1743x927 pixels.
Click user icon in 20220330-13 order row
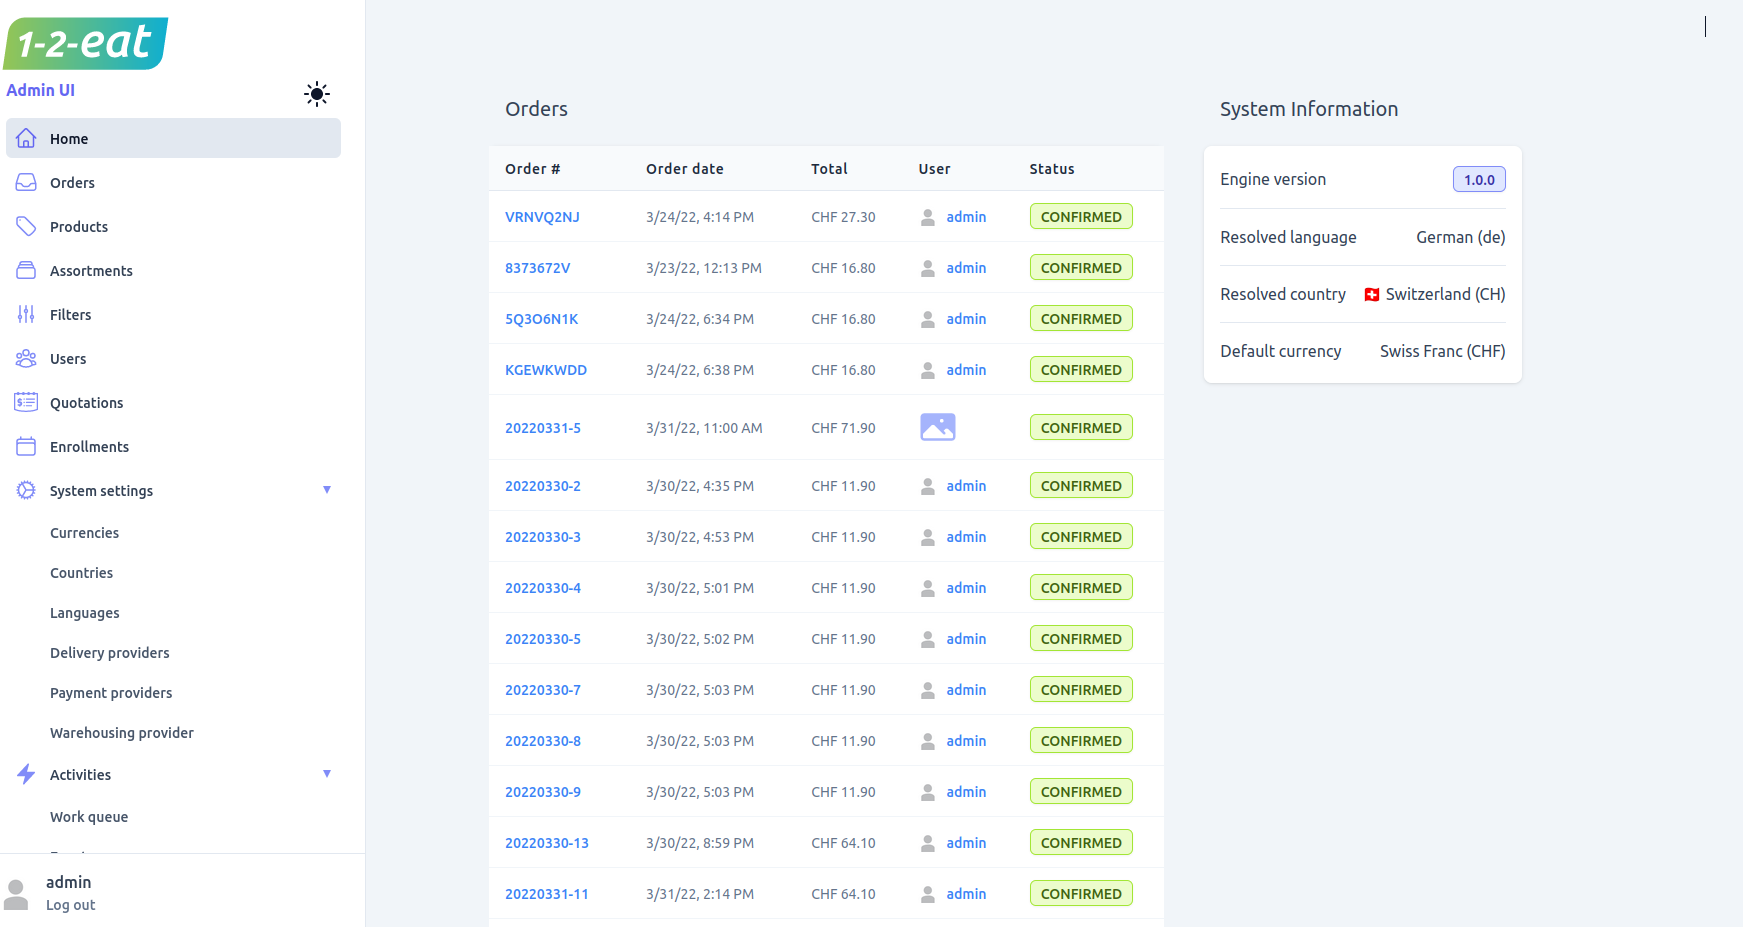click(x=928, y=843)
